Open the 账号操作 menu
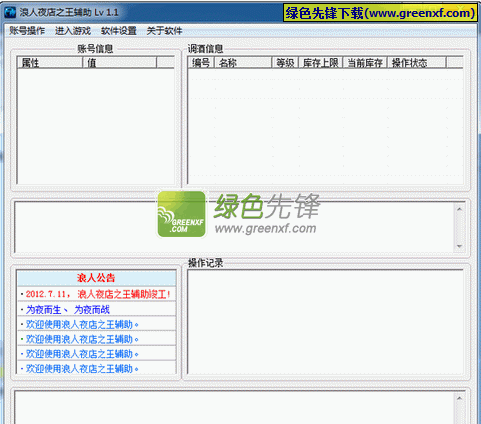The height and width of the screenshot is (424, 481). (27, 31)
